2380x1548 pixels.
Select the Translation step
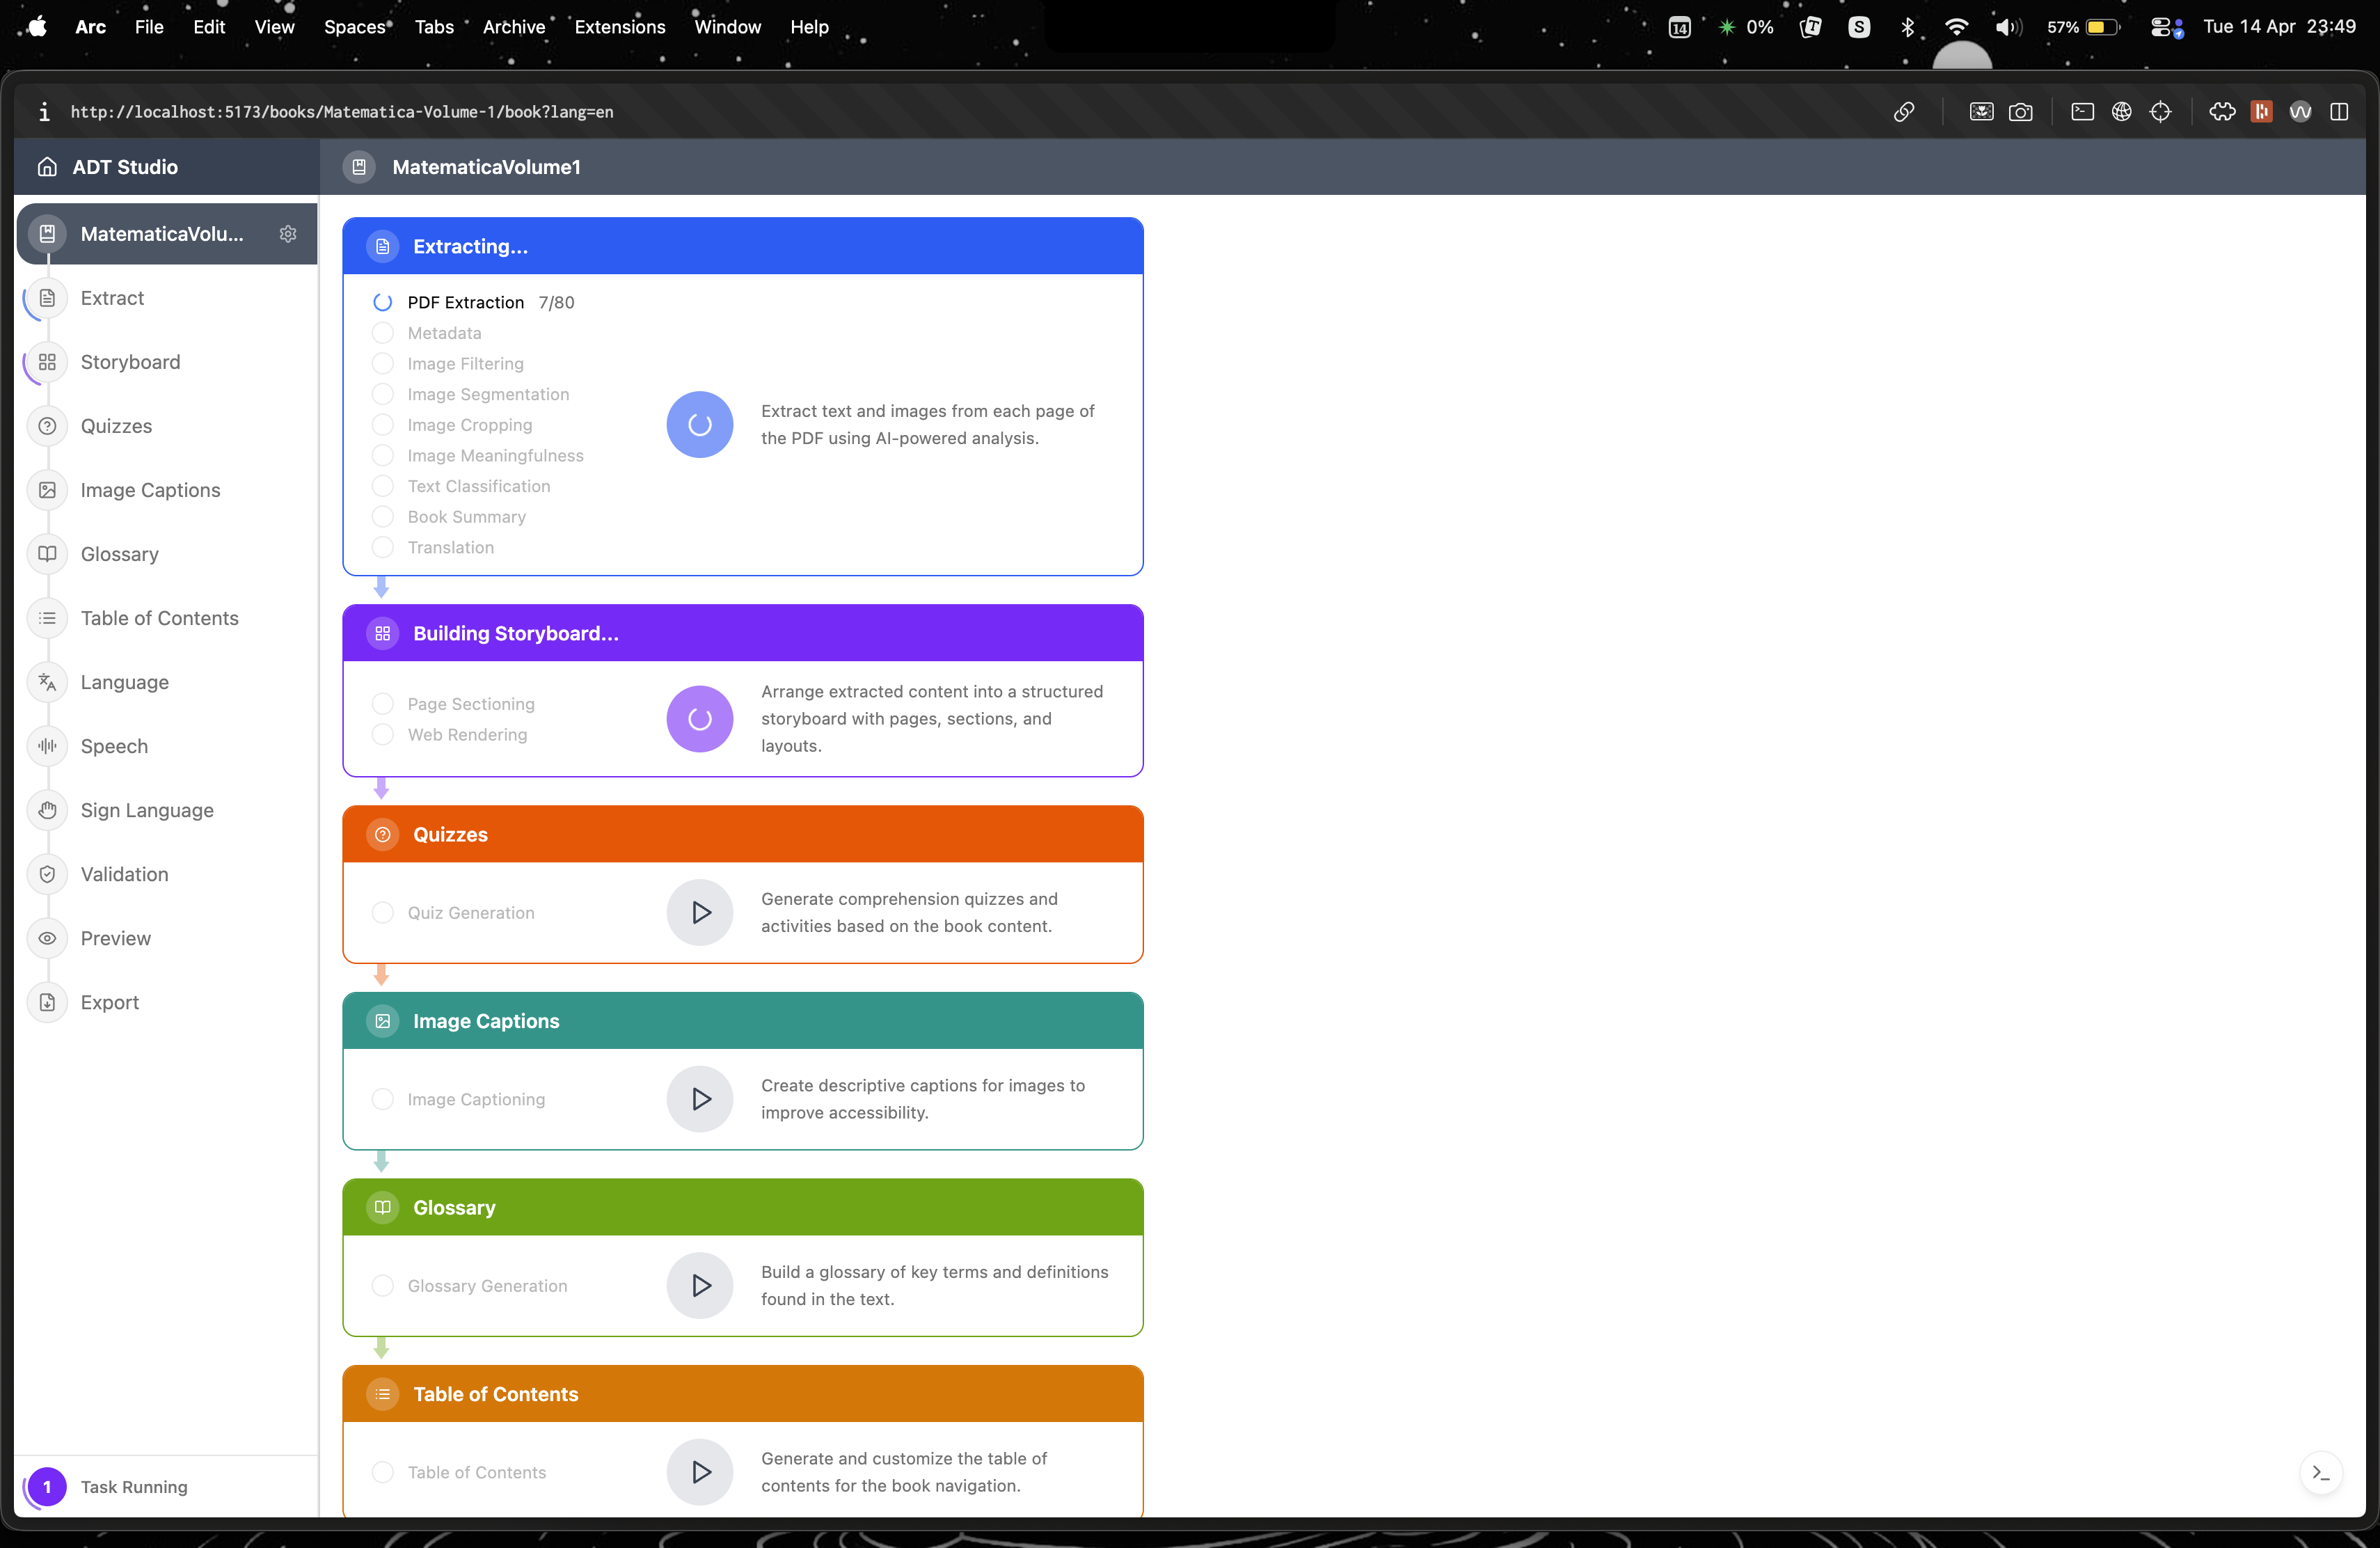tap(433, 547)
